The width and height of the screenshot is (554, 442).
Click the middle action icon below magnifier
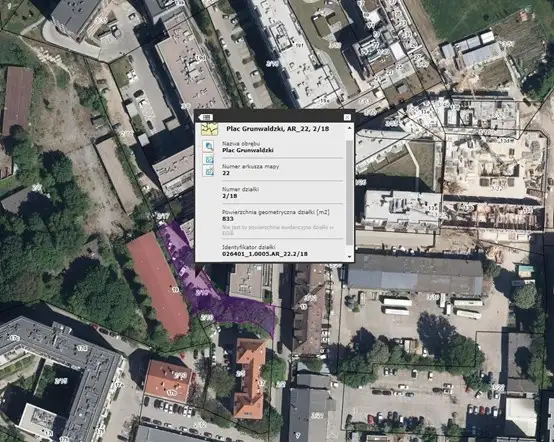click(208, 159)
